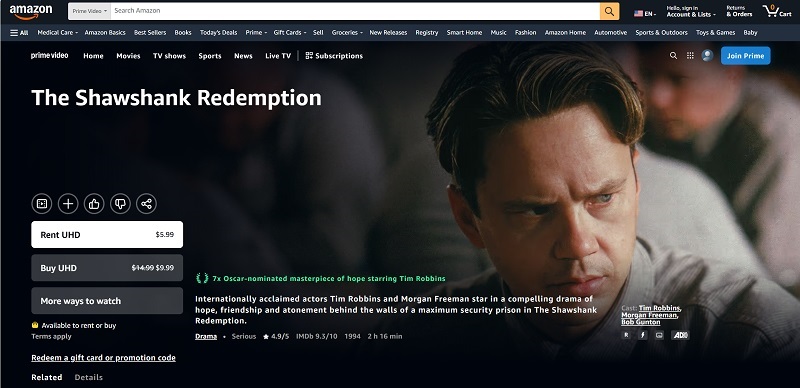Open TV shows menu item
Screen dimensions: 800x388
[x=169, y=56]
